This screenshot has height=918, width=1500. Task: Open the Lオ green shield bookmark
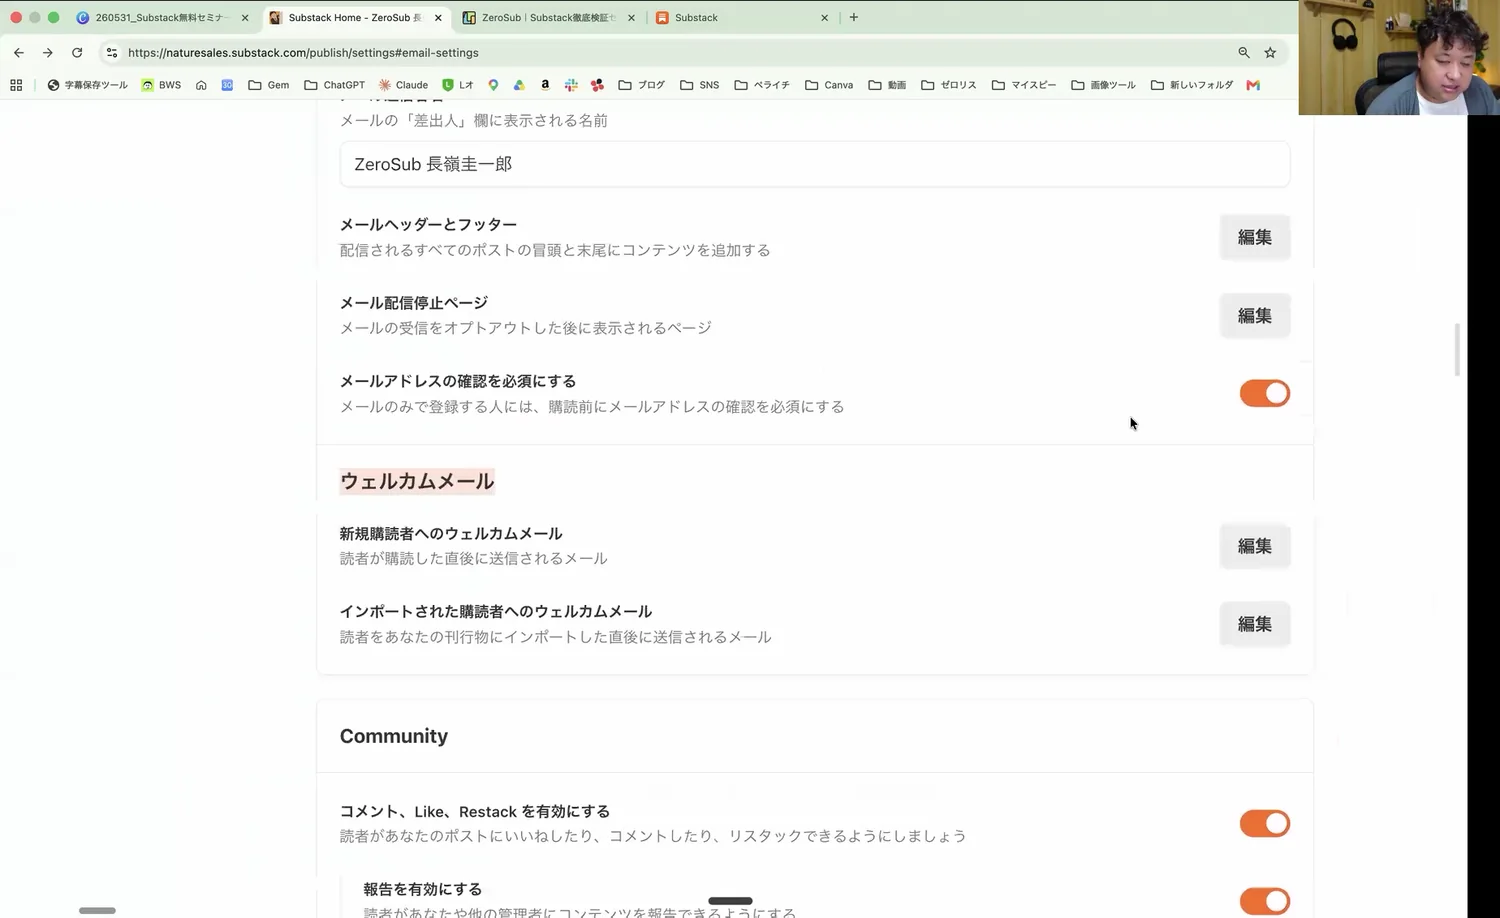(x=458, y=85)
